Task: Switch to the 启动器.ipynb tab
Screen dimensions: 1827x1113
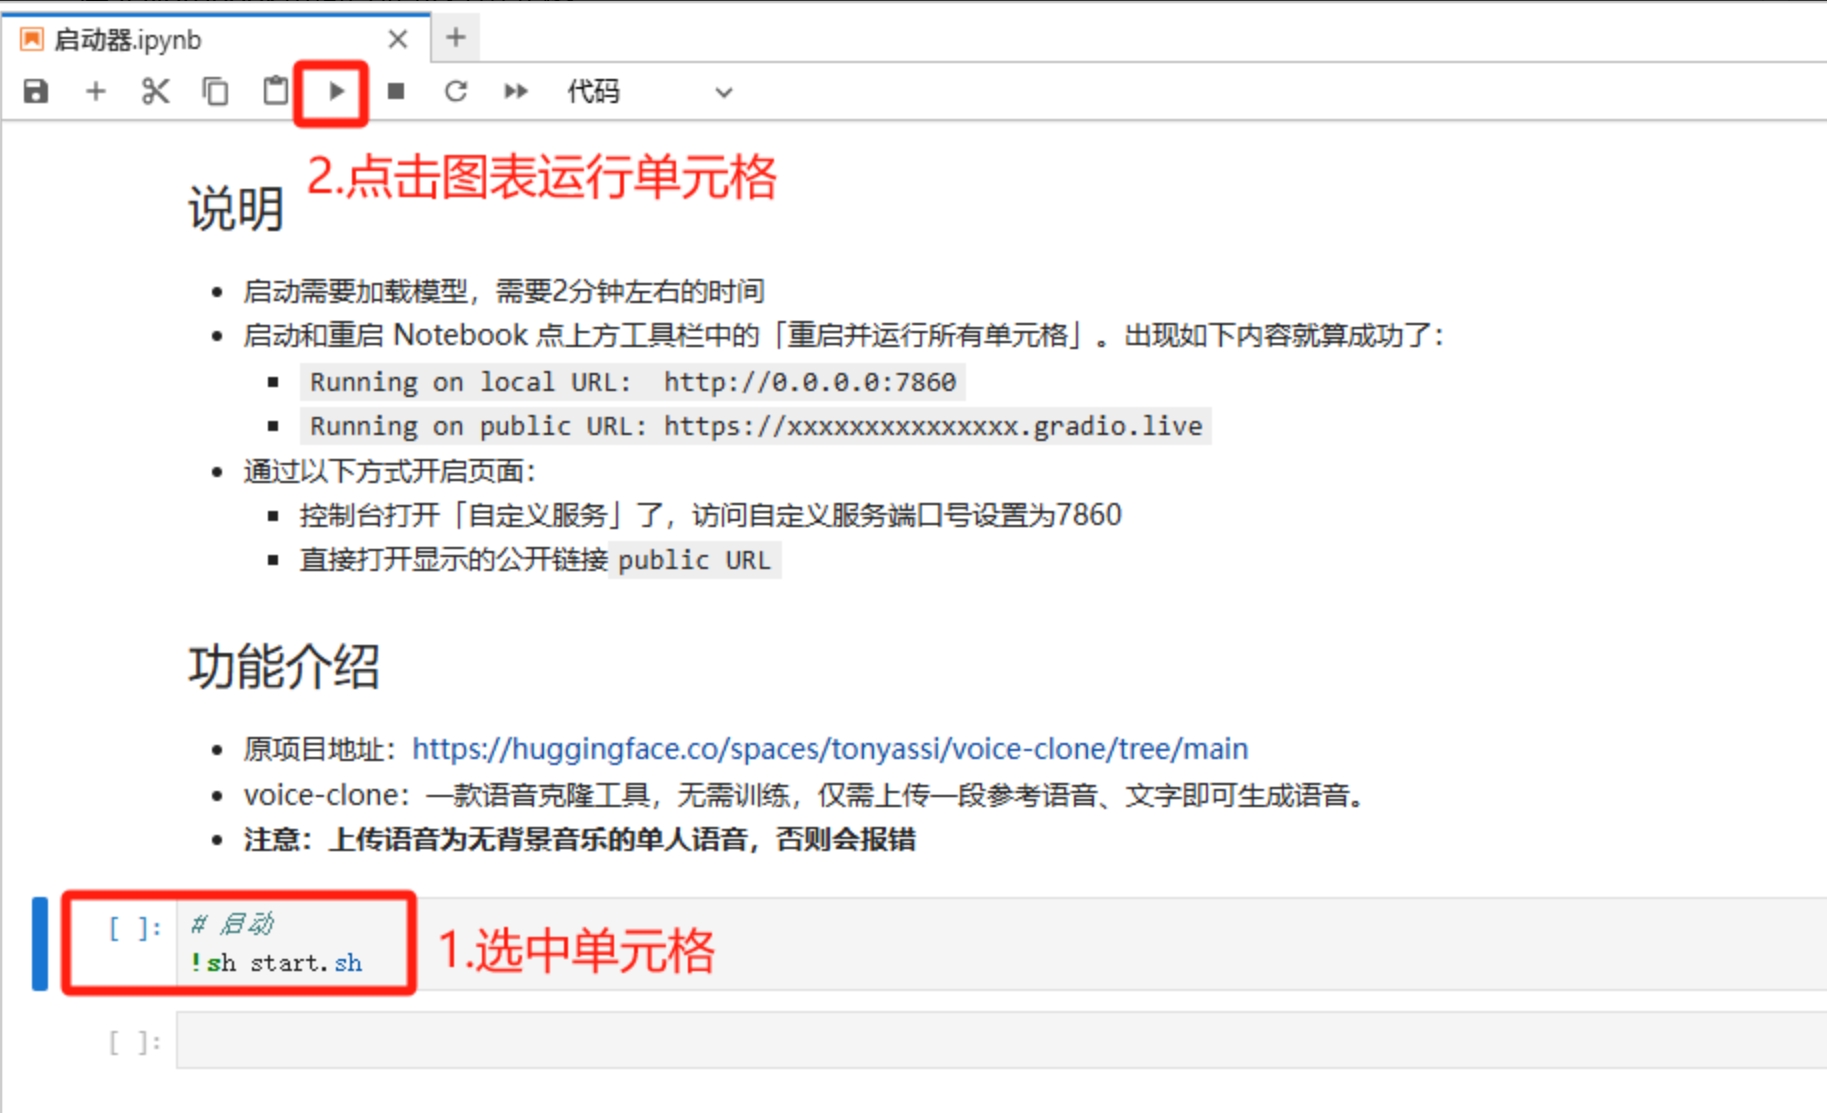Action: click(128, 40)
